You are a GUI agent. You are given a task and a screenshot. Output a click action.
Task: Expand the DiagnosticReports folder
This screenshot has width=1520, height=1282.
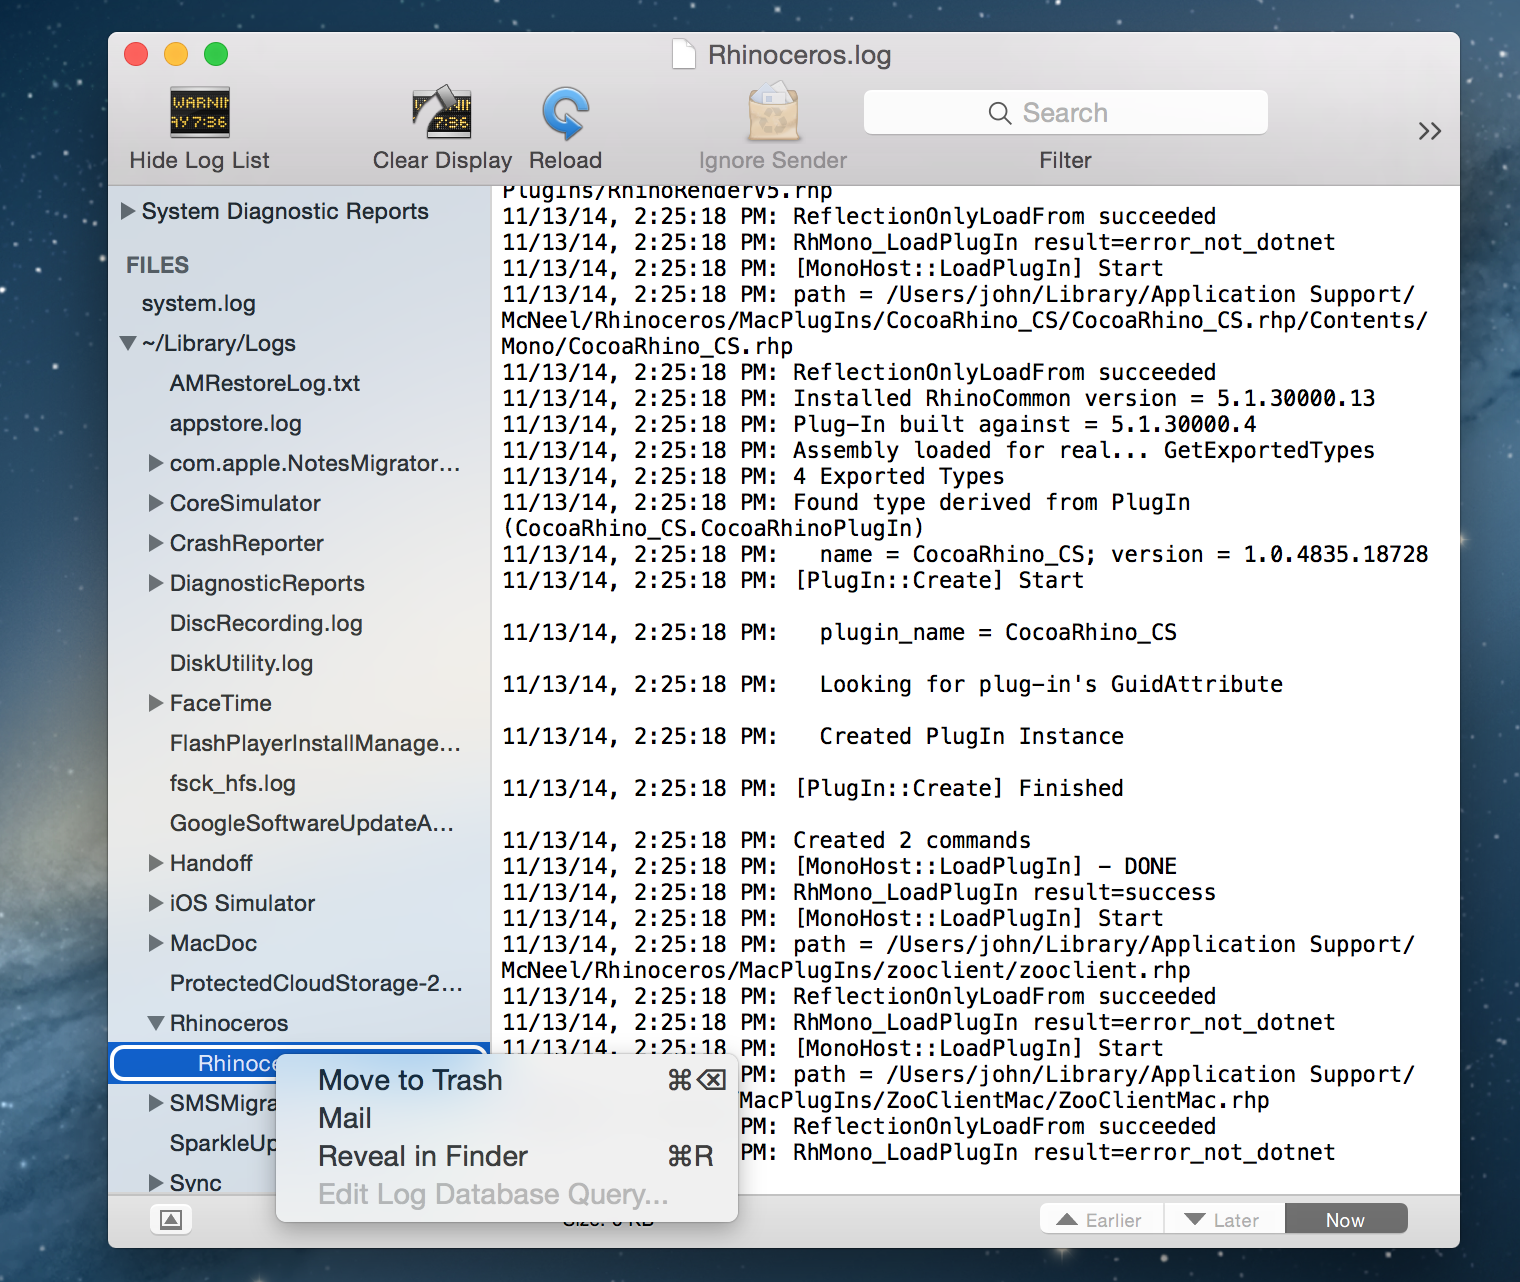tap(156, 583)
